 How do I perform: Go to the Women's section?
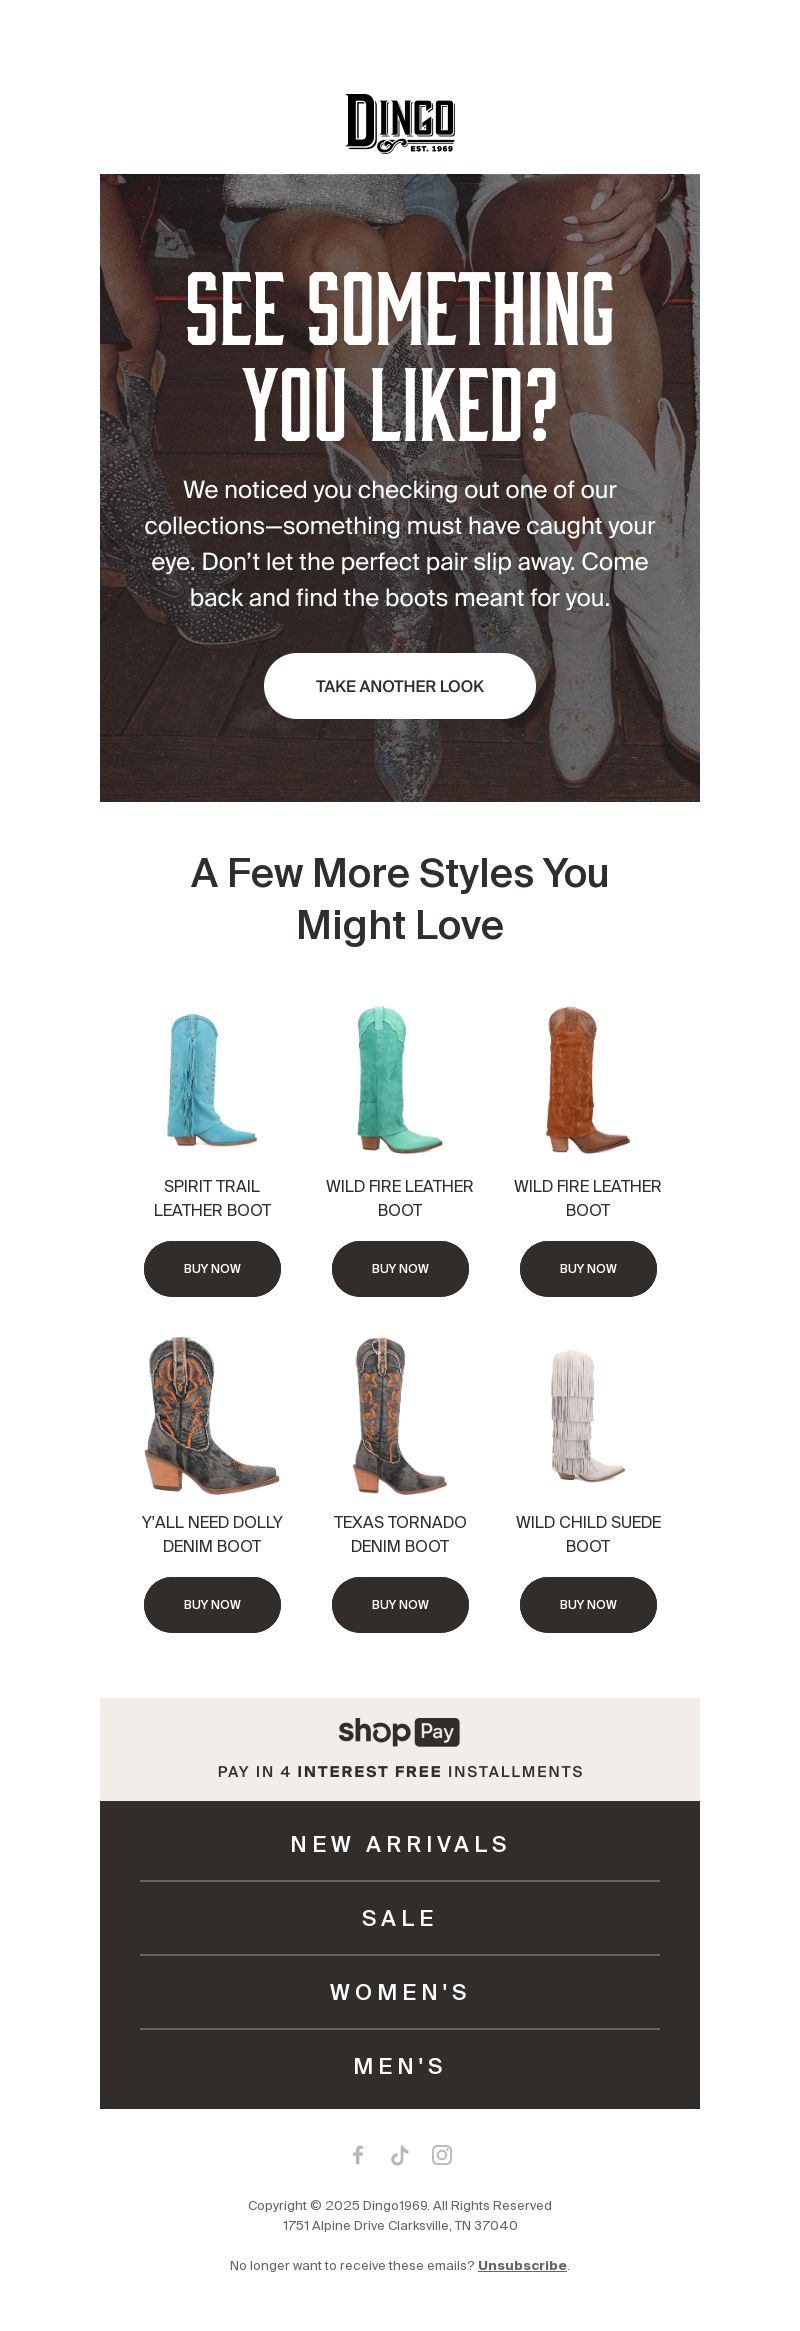coord(400,1992)
